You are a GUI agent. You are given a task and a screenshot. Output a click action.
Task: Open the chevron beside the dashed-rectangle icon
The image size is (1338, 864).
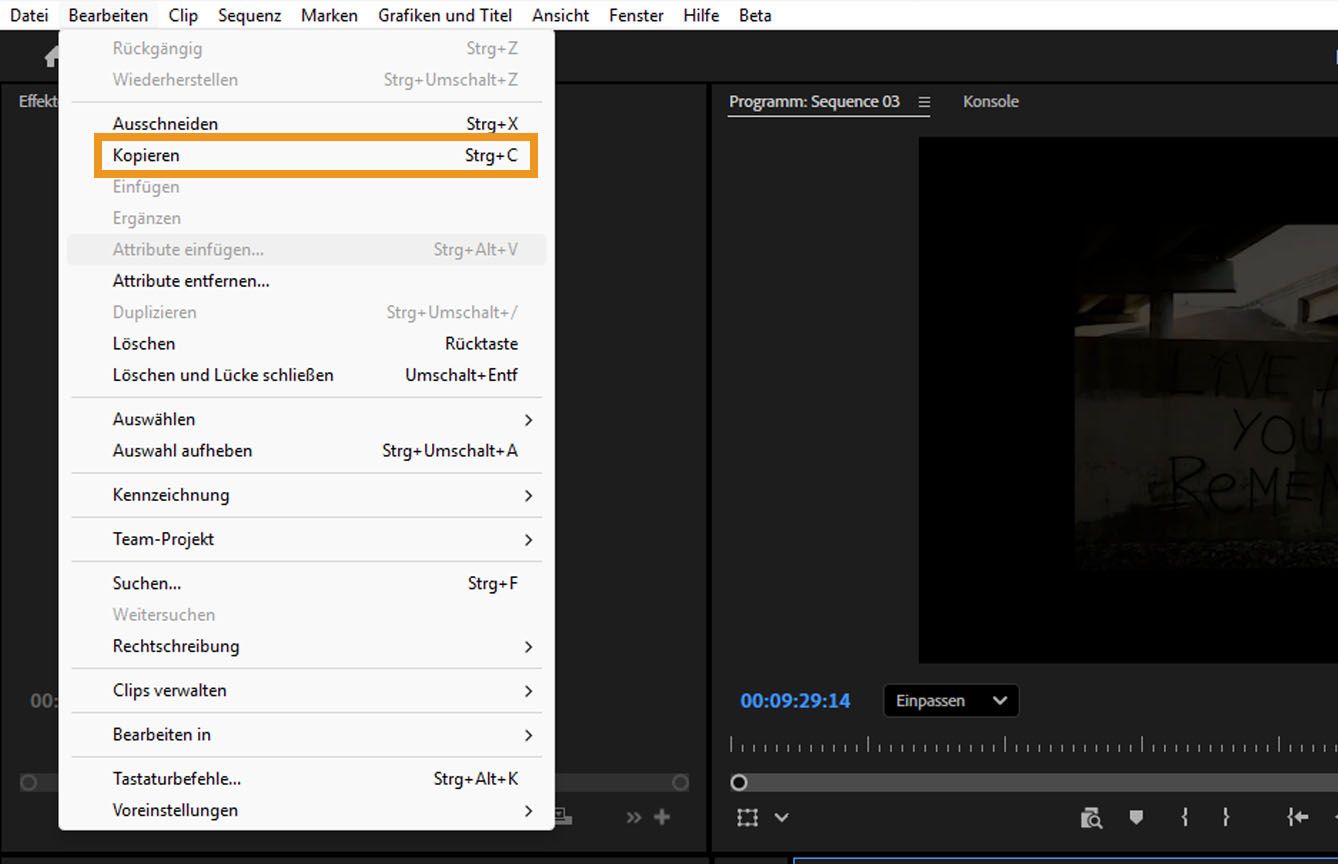[x=782, y=818]
